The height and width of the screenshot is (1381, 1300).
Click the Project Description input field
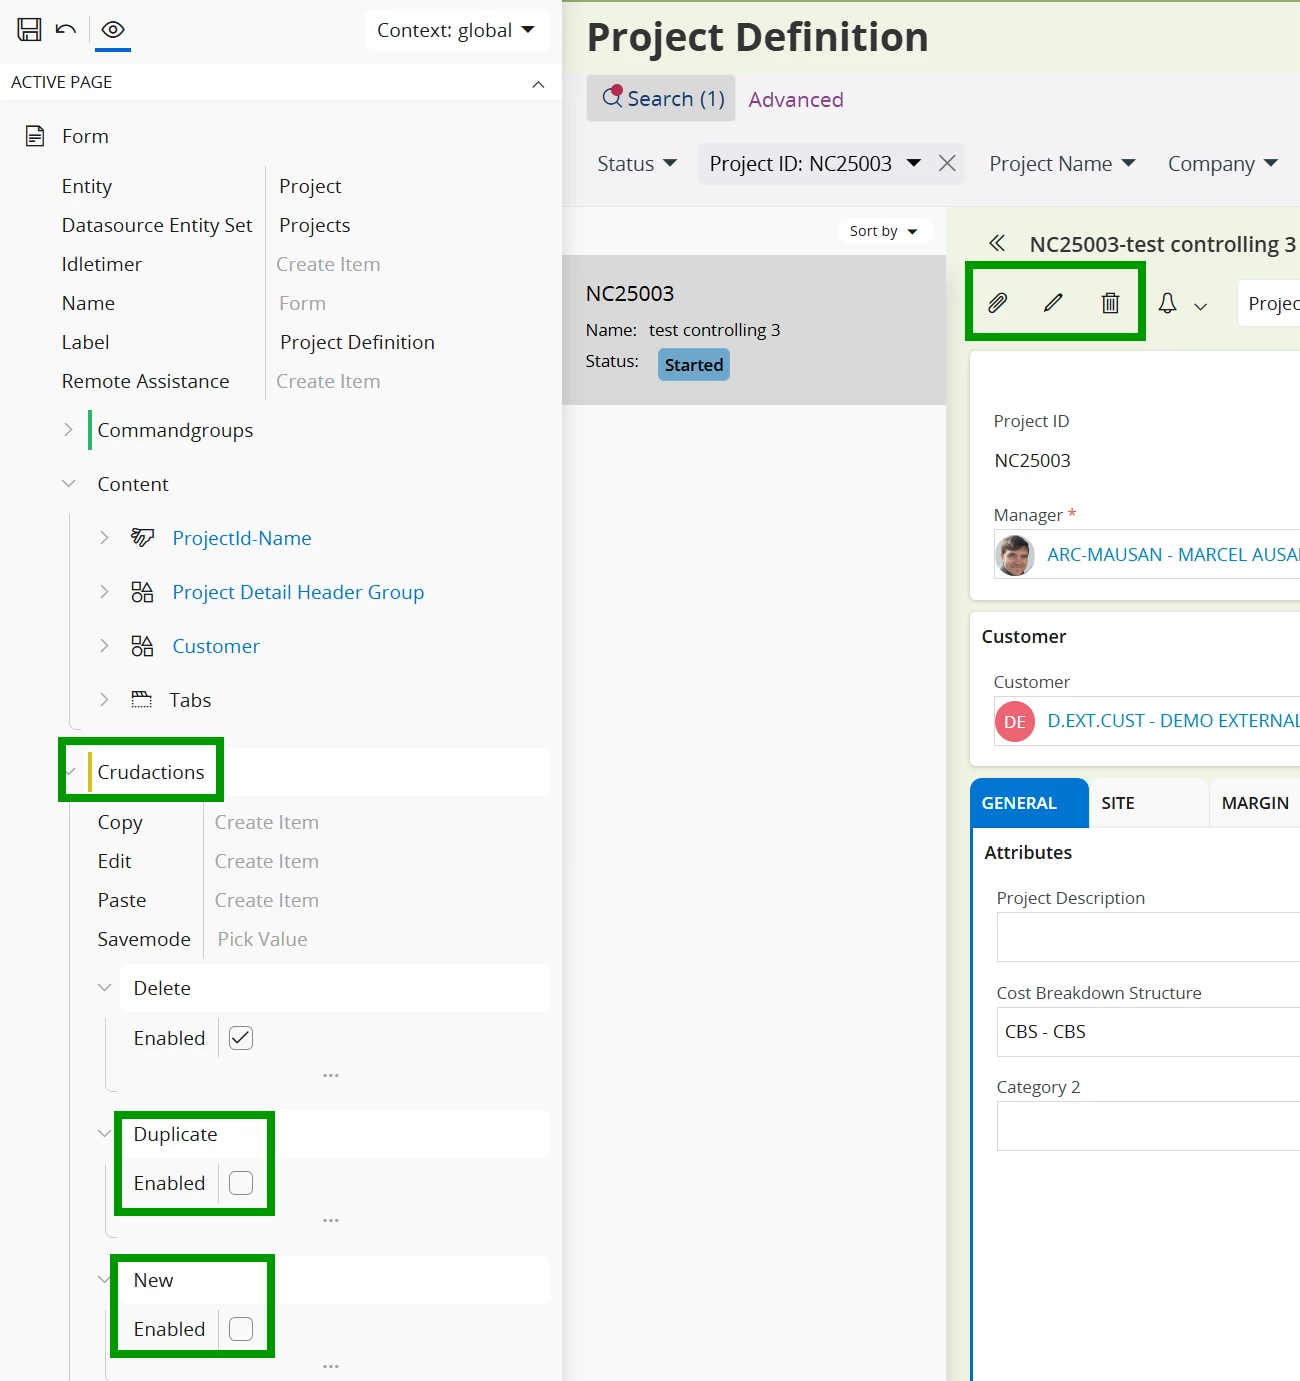[1148, 937]
